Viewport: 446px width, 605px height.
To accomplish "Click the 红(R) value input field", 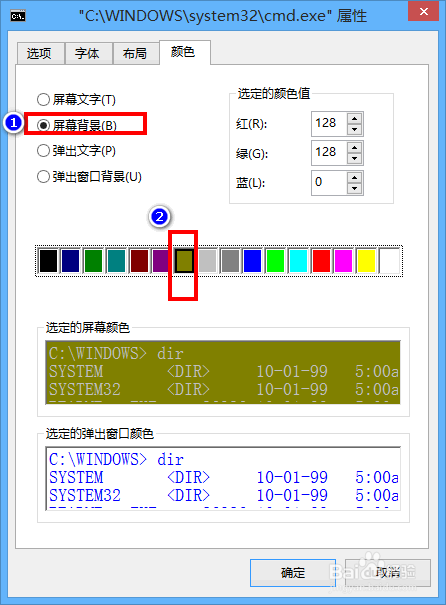I will coord(329,123).
